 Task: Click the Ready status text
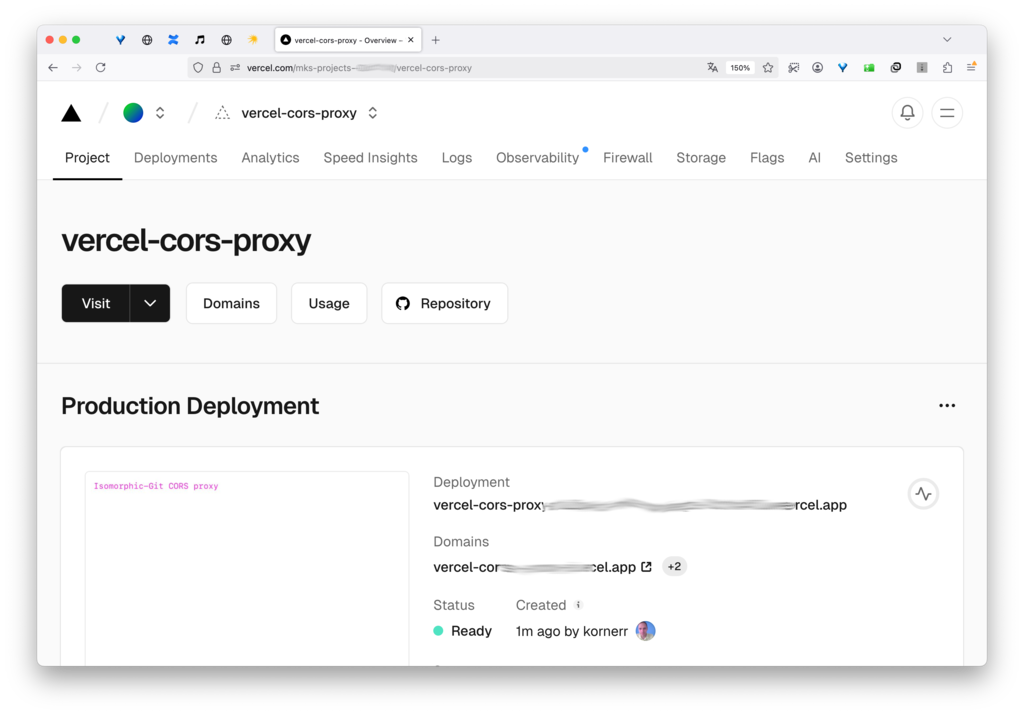tap(471, 631)
